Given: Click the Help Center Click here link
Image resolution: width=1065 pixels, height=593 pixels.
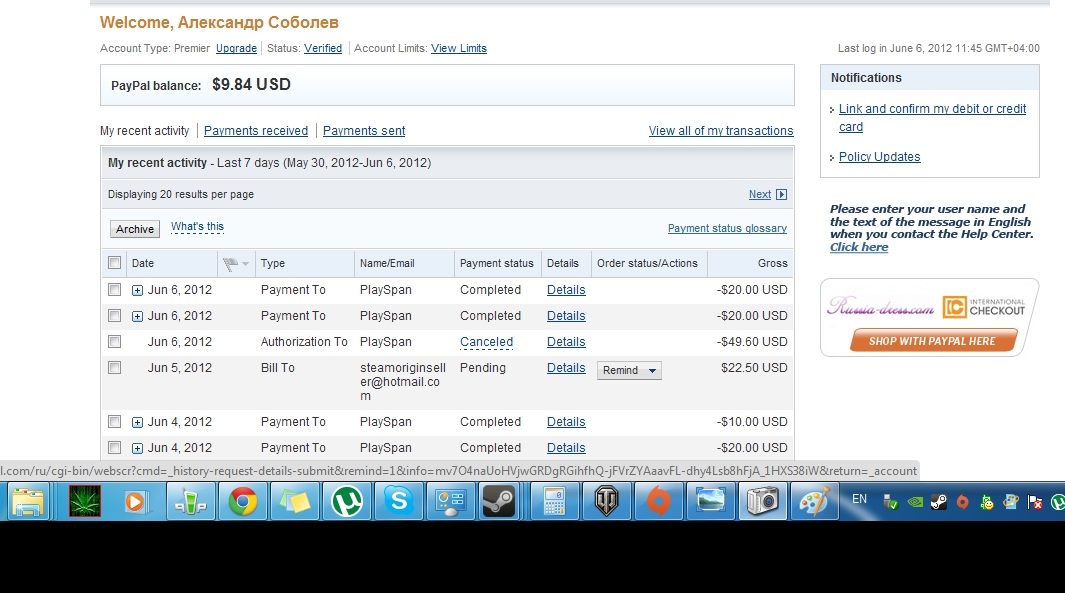Looking at the screenshot, I should pyautogui.click(x=859, y=247).
